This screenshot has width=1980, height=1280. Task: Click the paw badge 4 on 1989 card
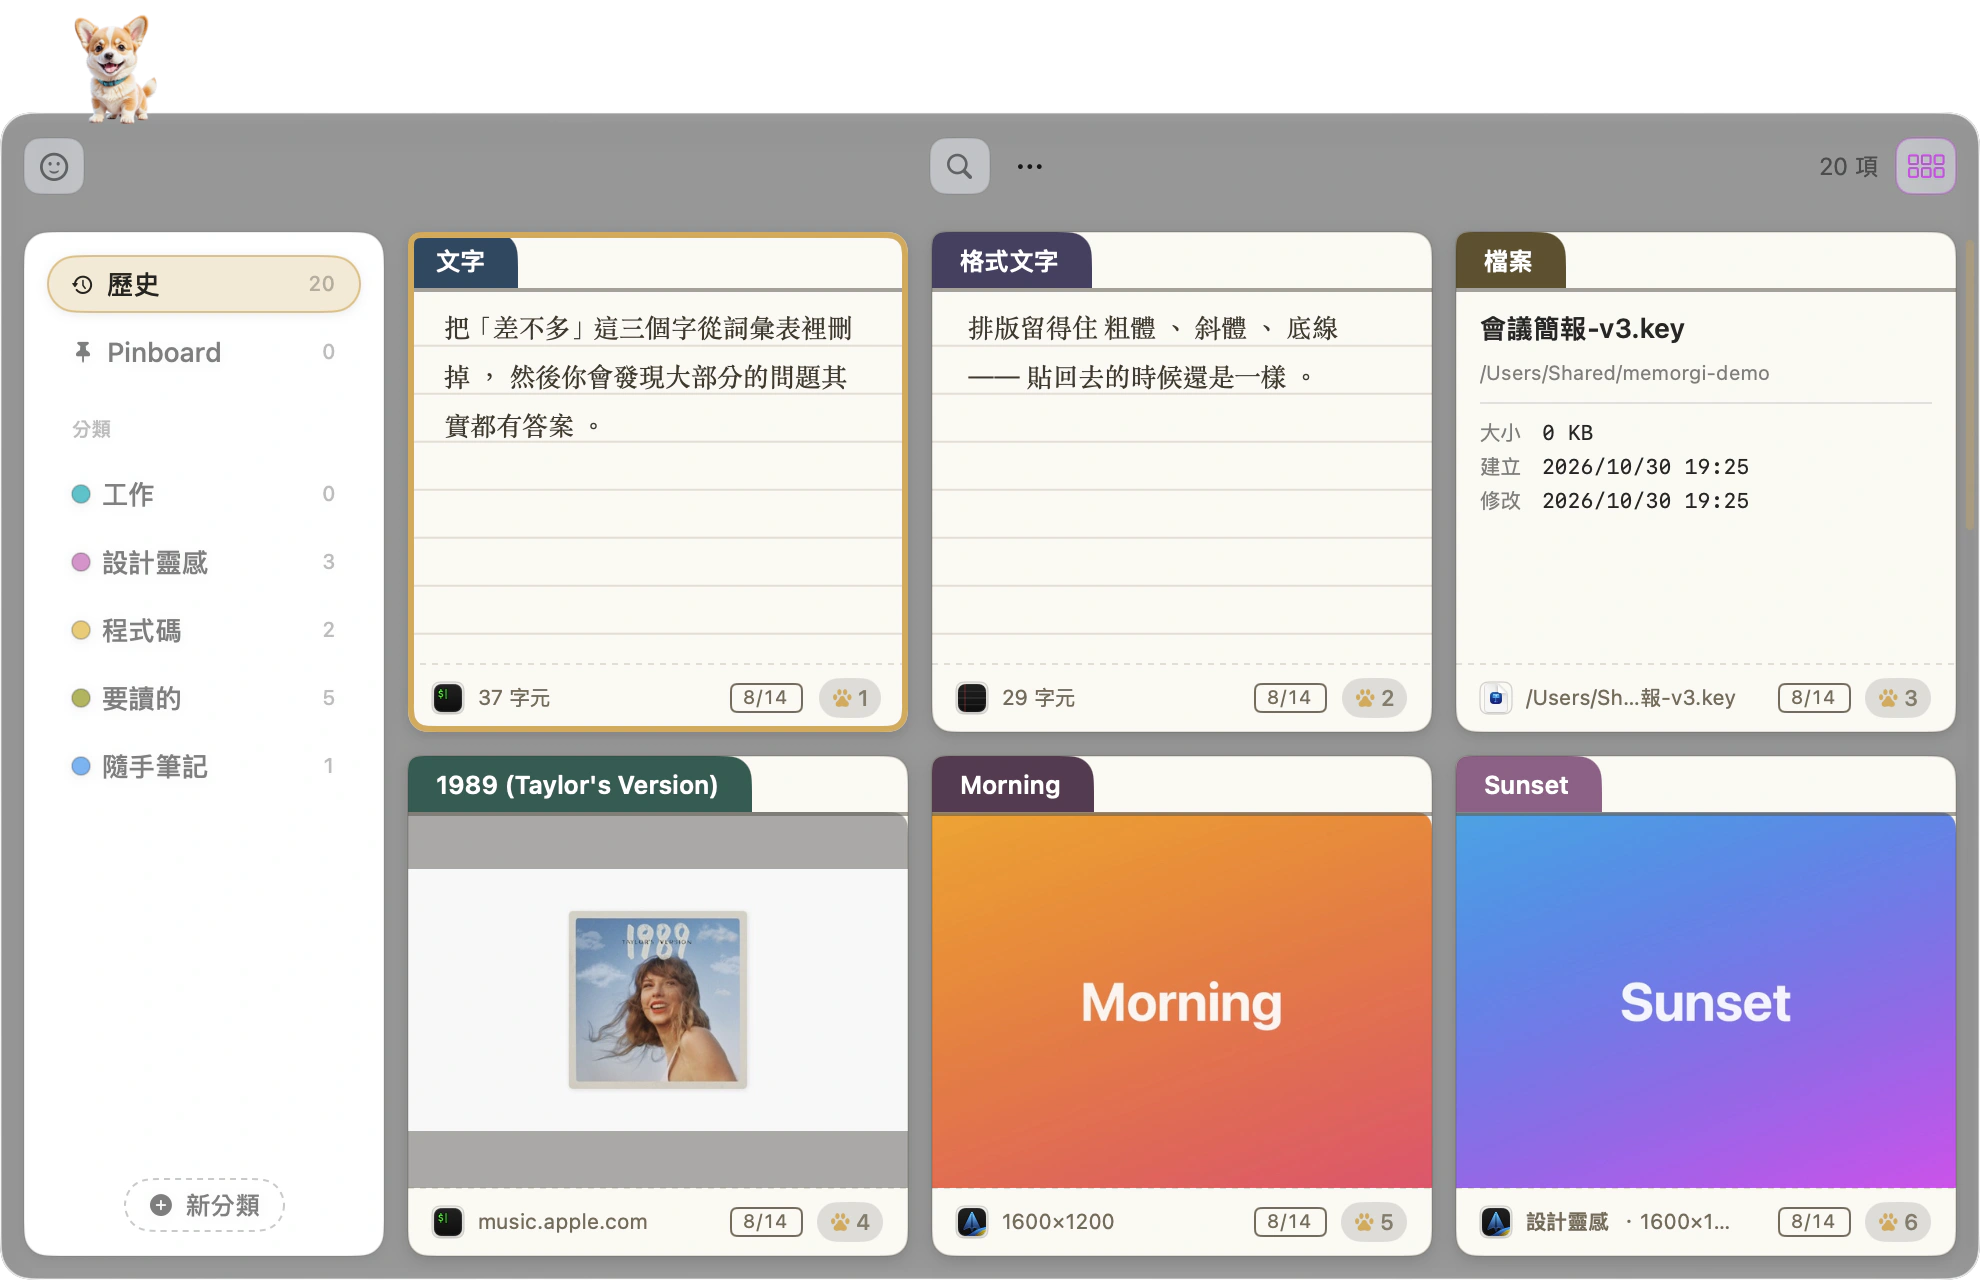[x=850, y=1222]
